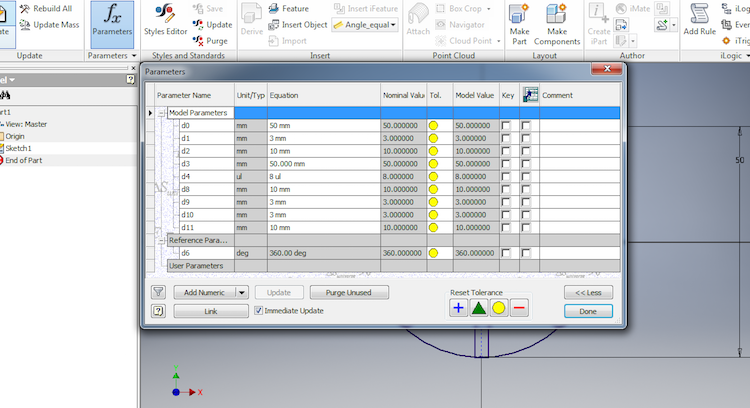Uncheck the Immediate Update checkbox
750x408 pixels.
coord(258,310)
